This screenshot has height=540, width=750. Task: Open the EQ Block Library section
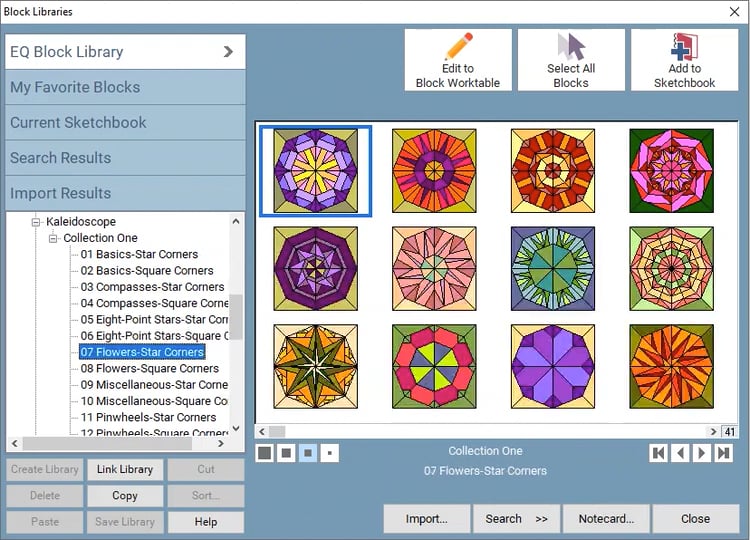coord(125,52)
